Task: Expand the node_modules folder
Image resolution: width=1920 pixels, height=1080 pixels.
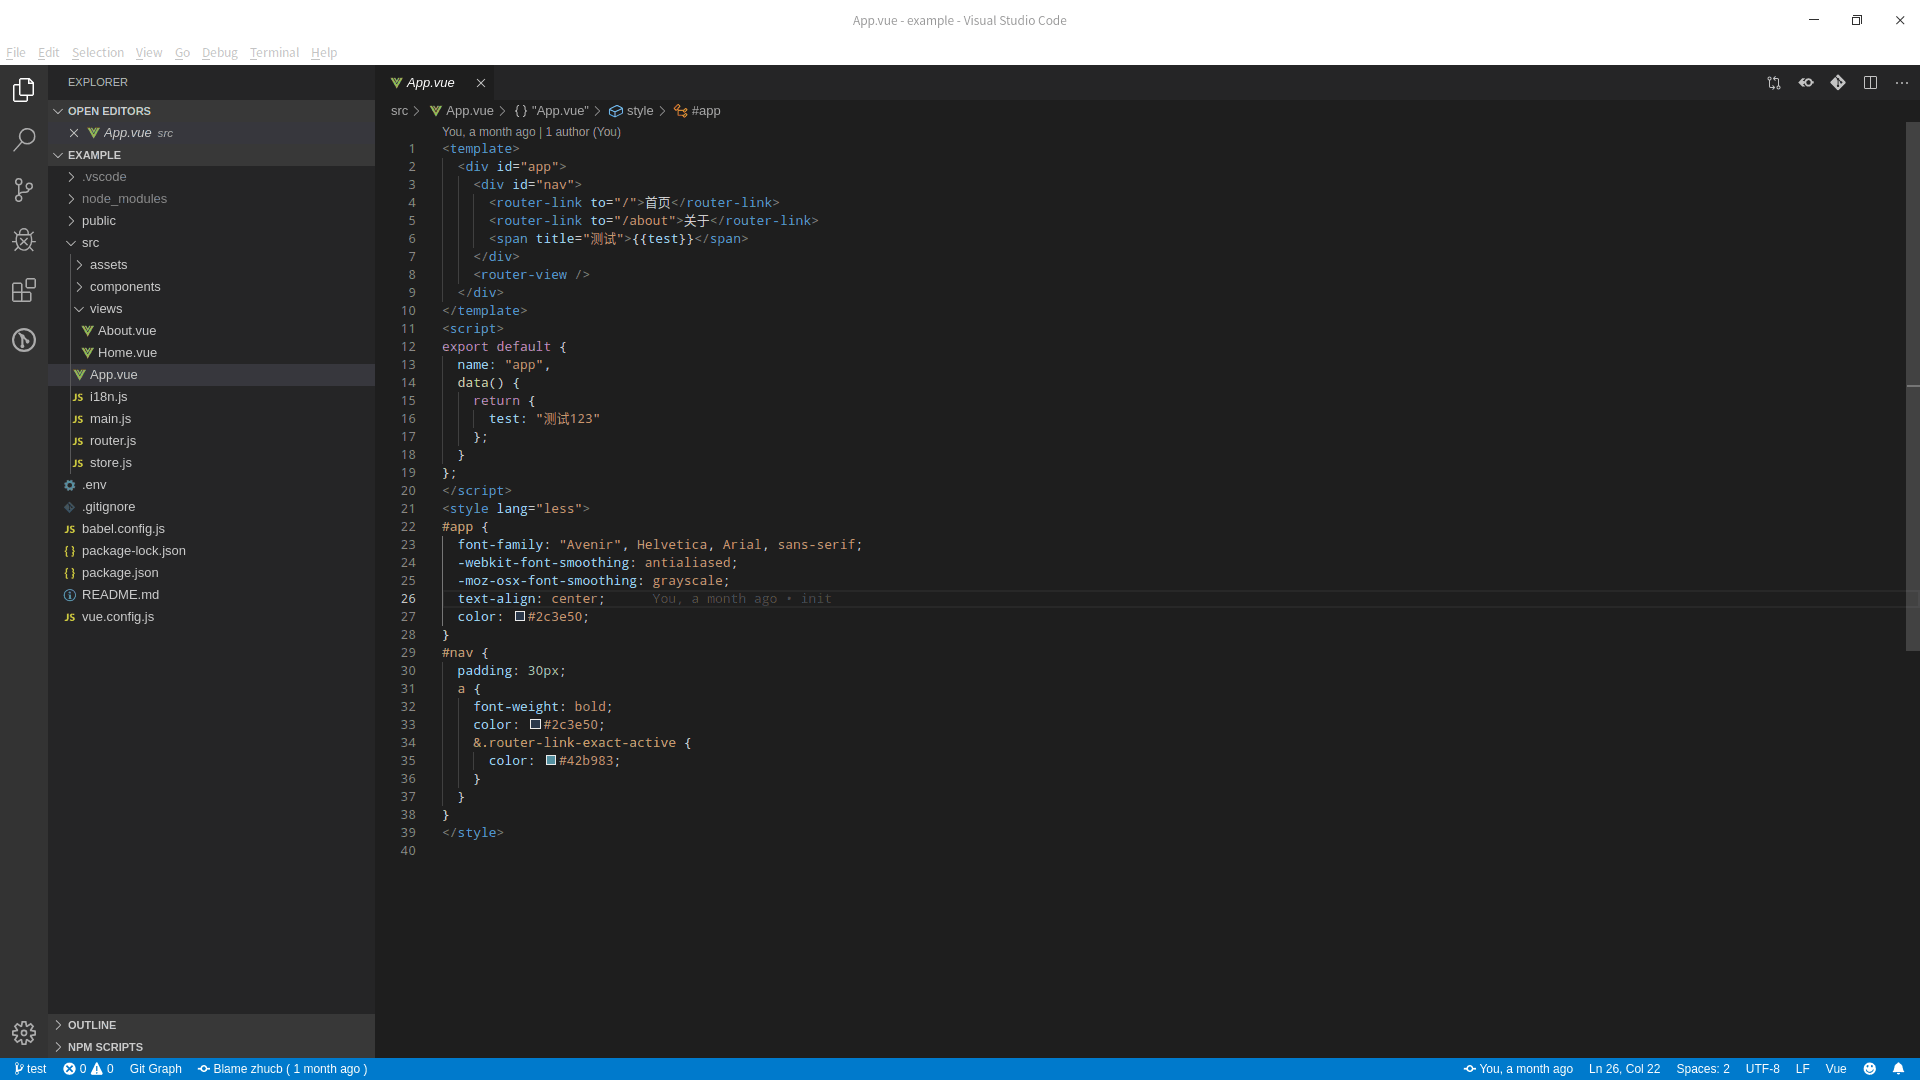Action: 124,199
